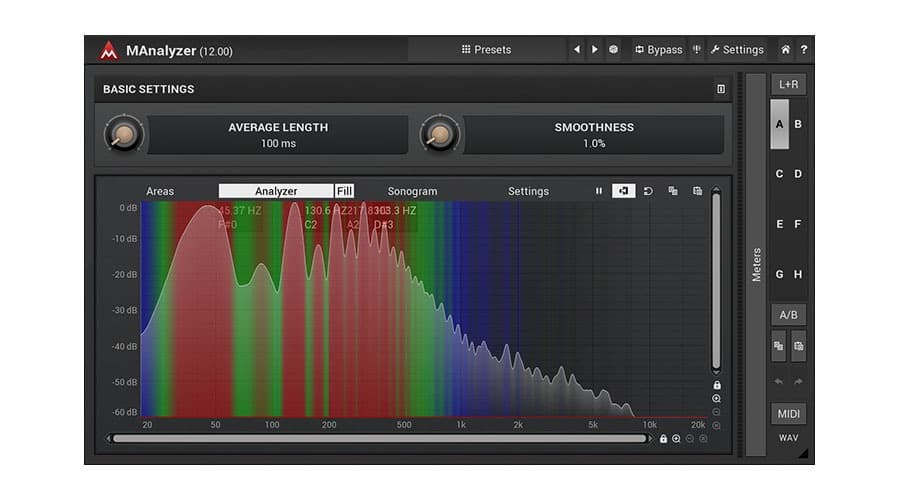Open global Settings with wrench icon
Viewport: 900px width, 500px height.
tap(737, 49)
